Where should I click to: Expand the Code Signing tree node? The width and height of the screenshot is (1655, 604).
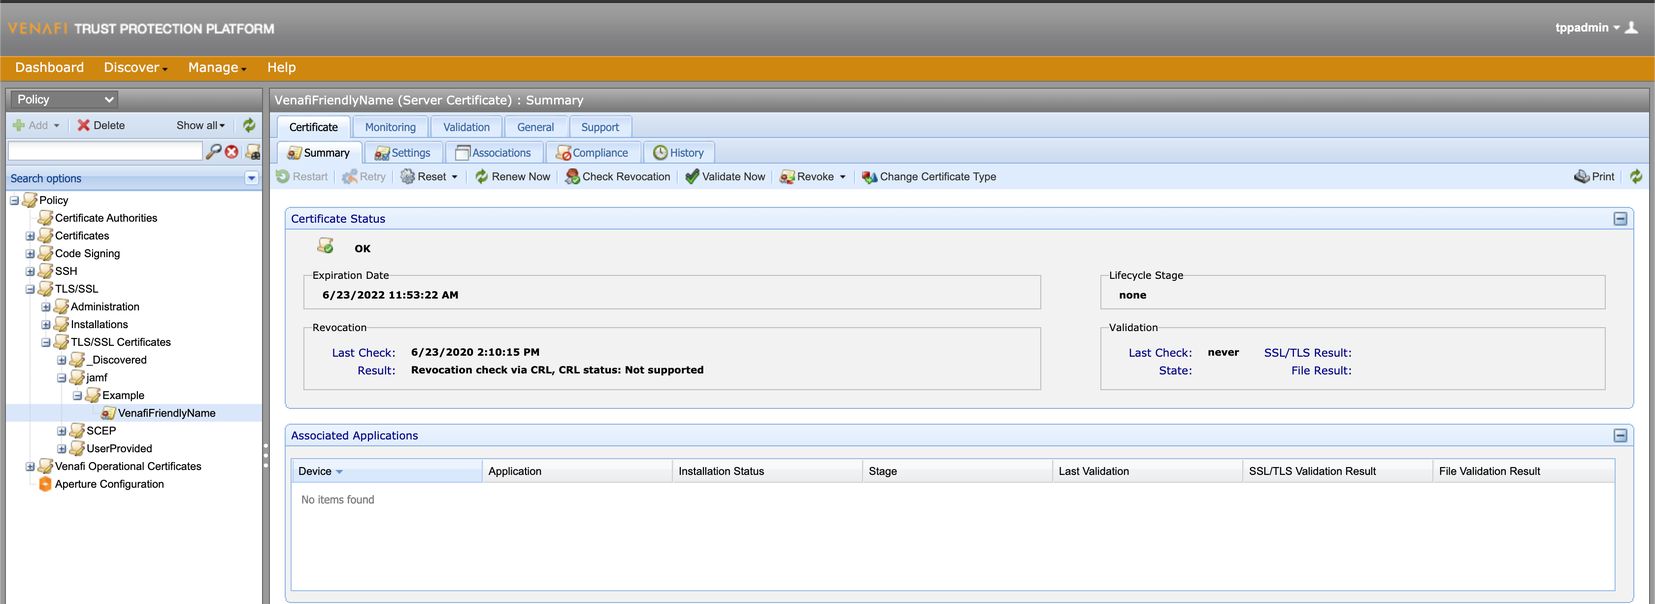click(x=30, y=254)
